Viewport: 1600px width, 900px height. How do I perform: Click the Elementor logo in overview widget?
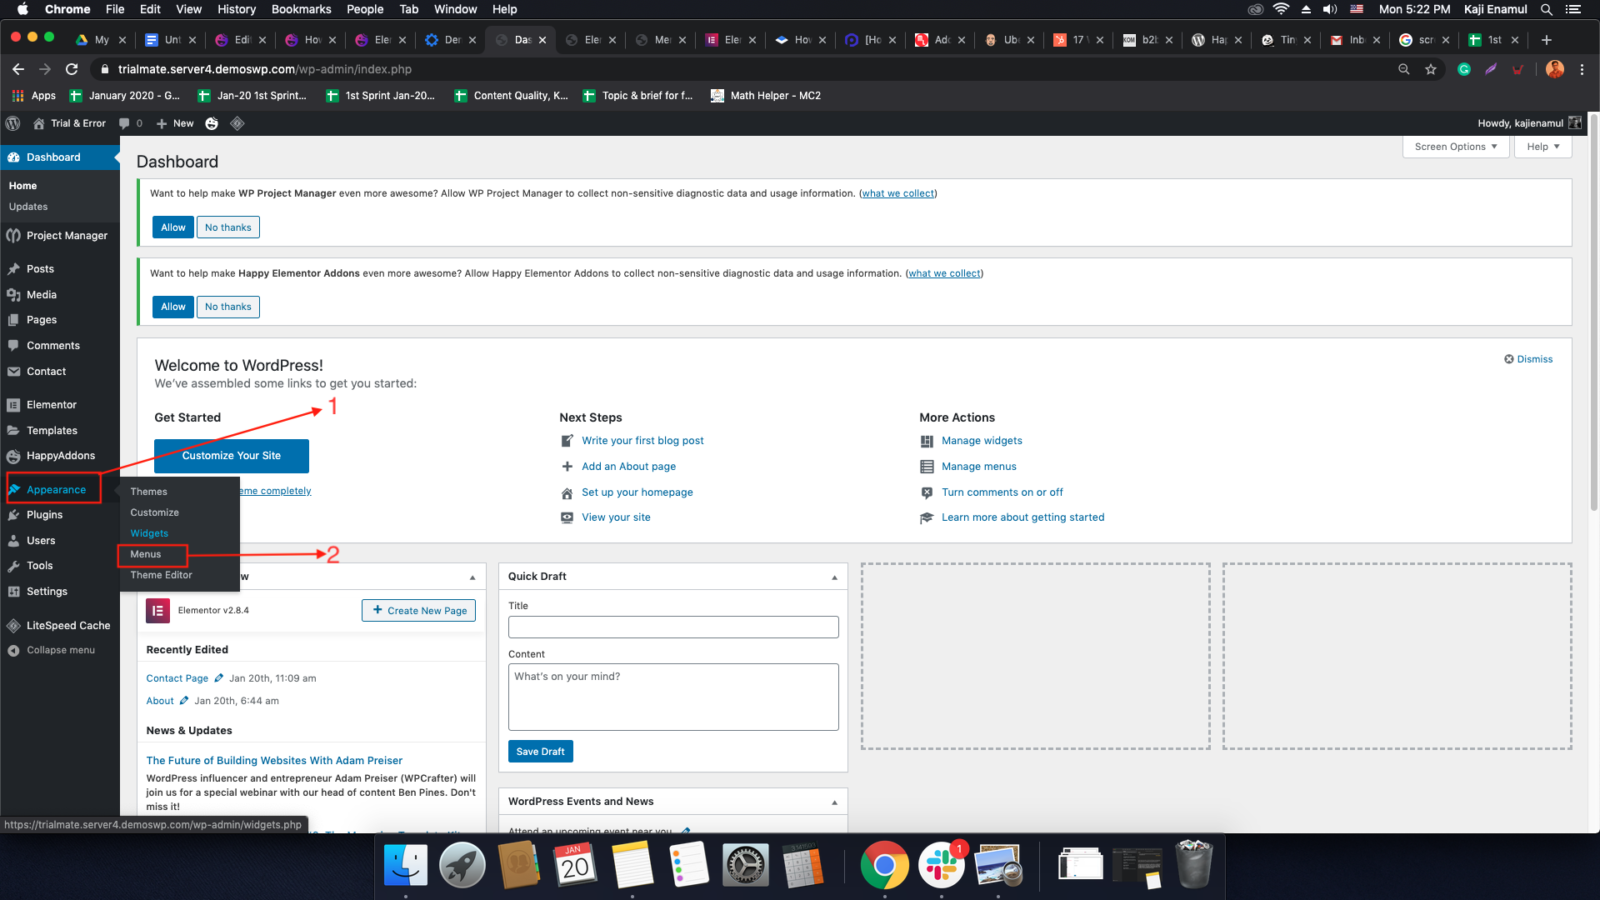coord(158,610)
